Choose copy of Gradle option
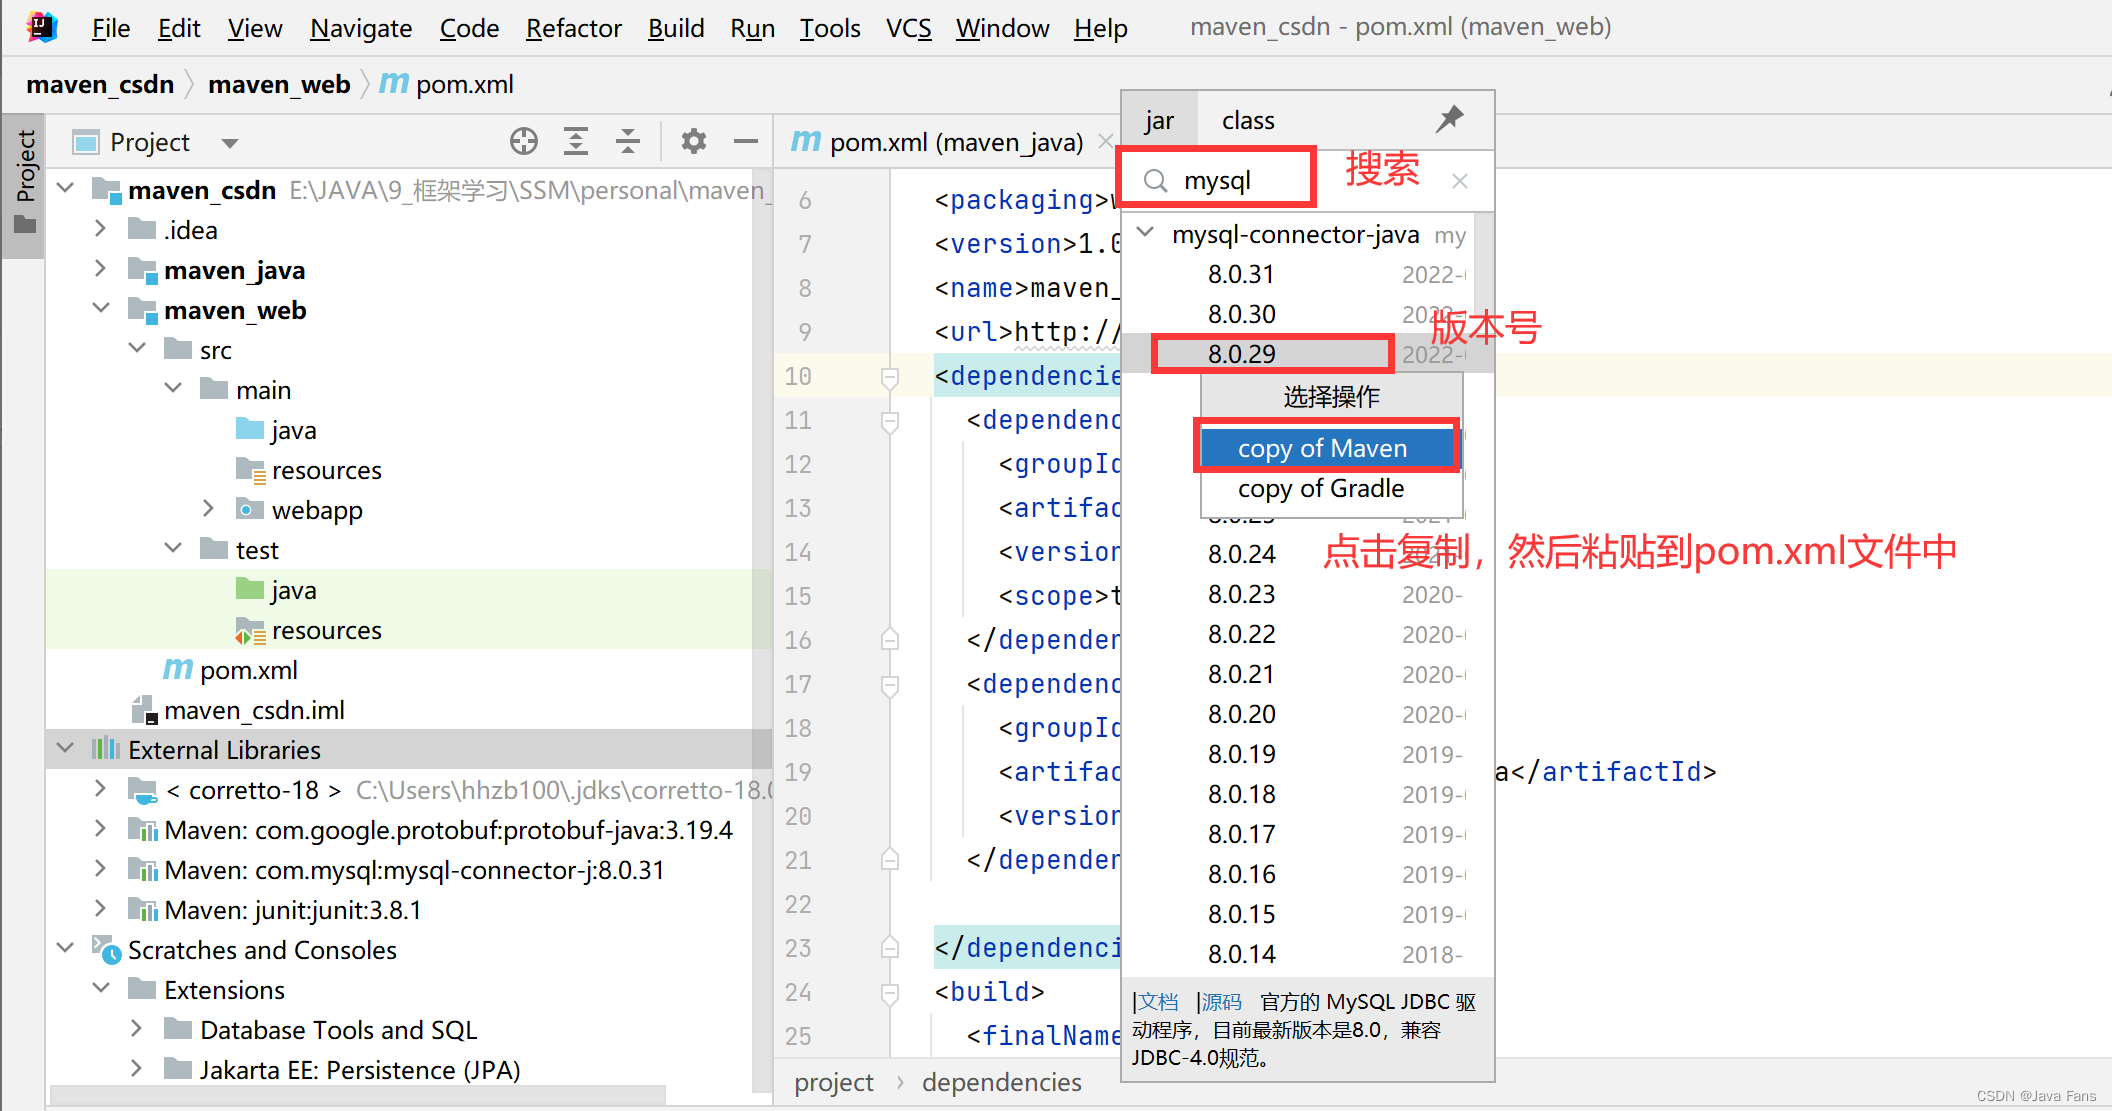 [1330, 489]
